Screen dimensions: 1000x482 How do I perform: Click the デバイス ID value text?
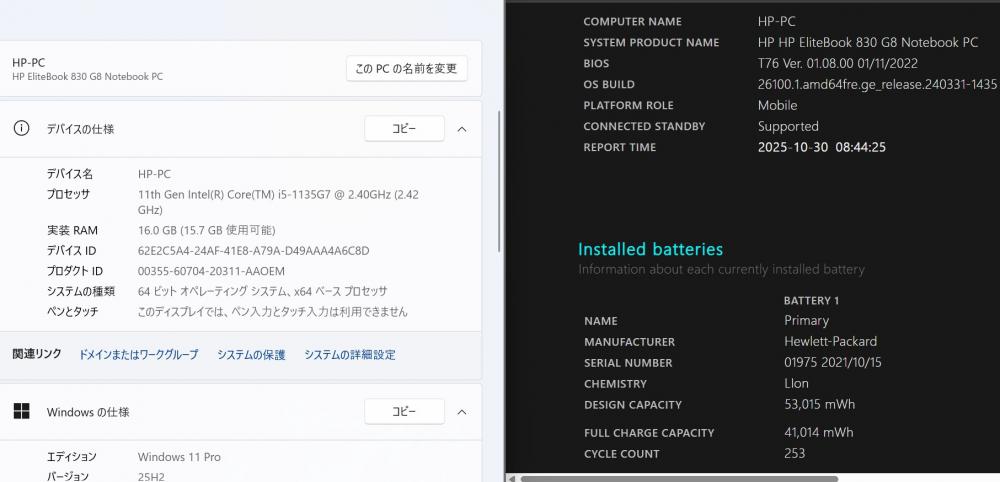(x=253, y=250)
